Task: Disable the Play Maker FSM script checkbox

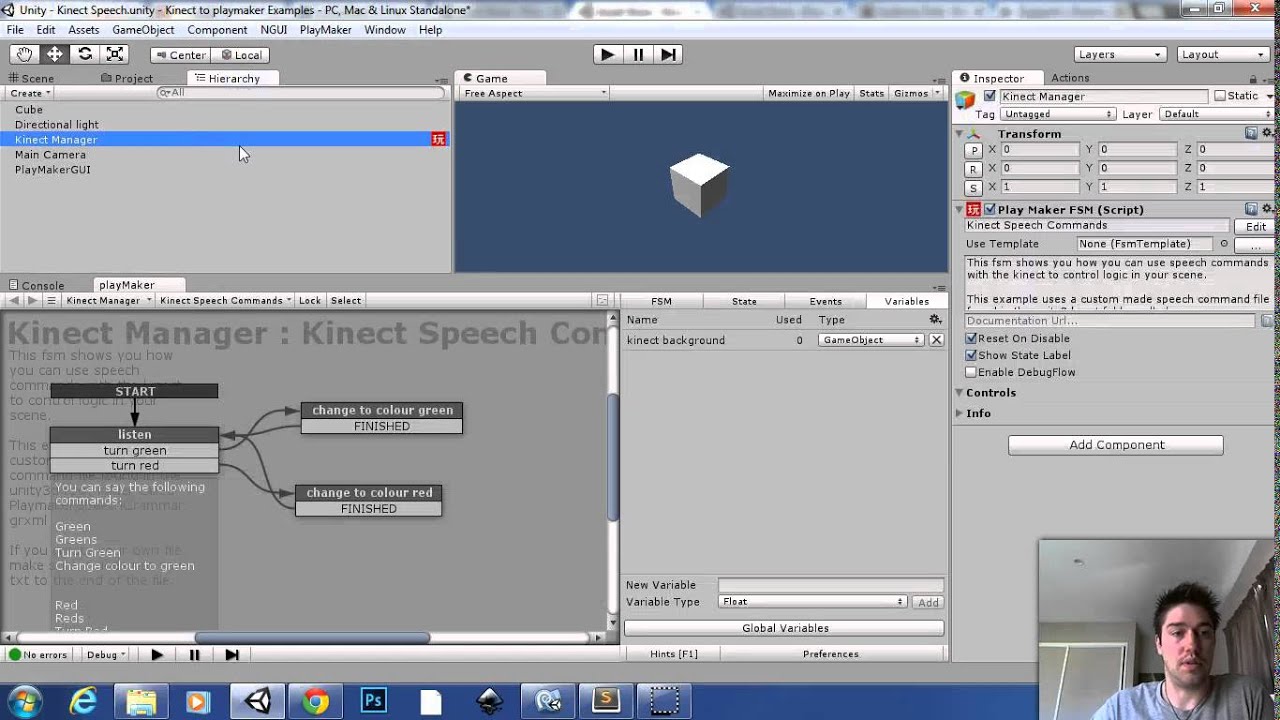Action: 990,209
